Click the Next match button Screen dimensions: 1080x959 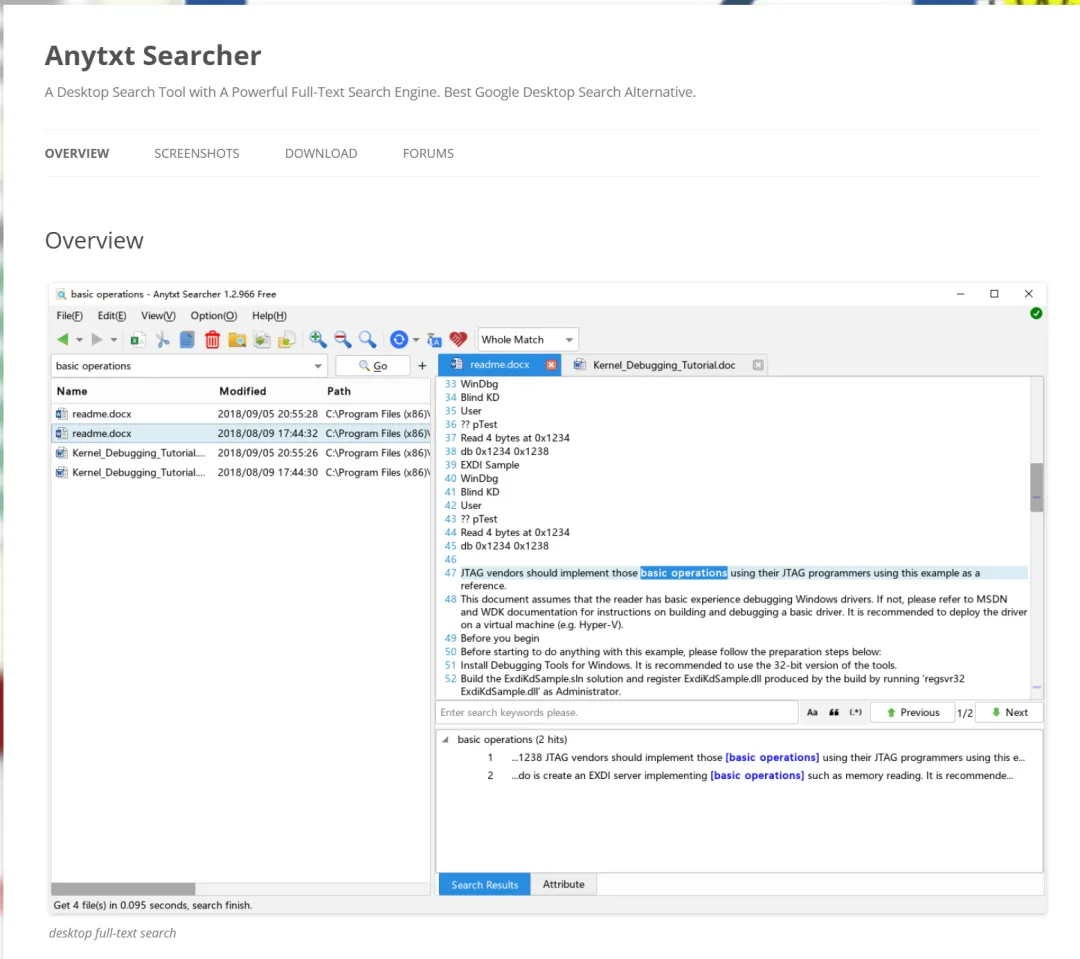click(x=1009, y=712)
